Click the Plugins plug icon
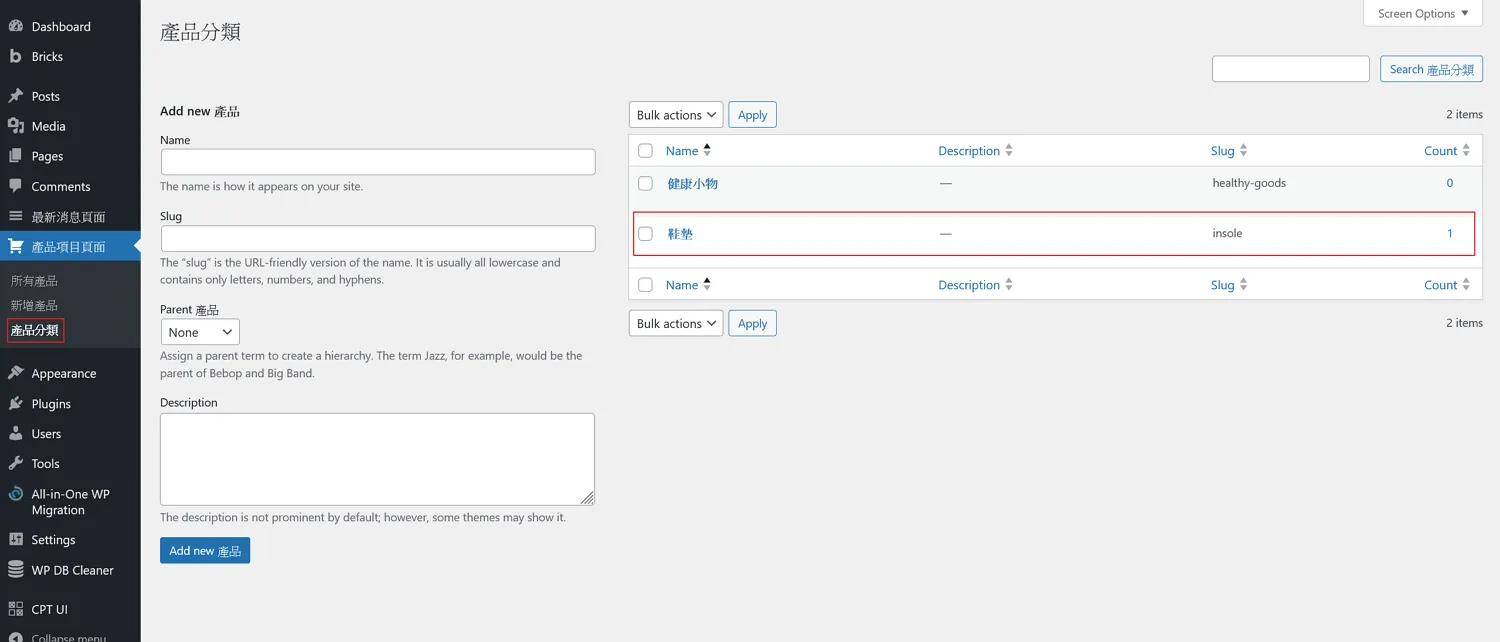The width and height of the screenshot is (1500, 642). coord(15,404)
